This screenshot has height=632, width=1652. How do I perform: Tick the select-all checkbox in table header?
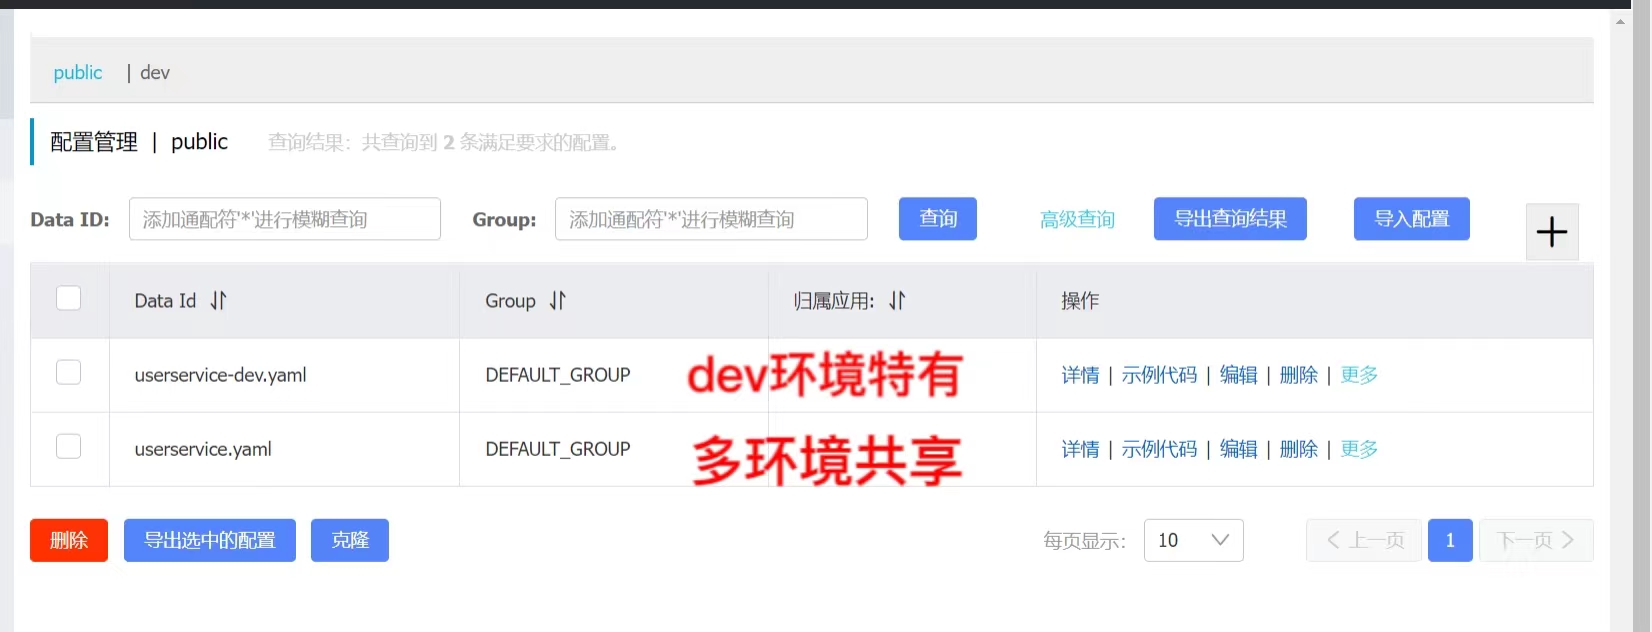click(69, 298)
